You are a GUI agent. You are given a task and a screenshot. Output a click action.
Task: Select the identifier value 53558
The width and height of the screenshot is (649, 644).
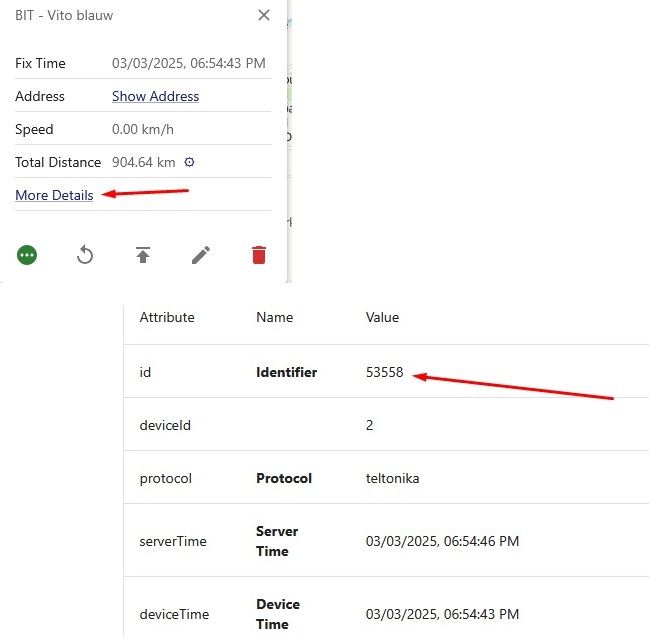[x=384, y=372]
